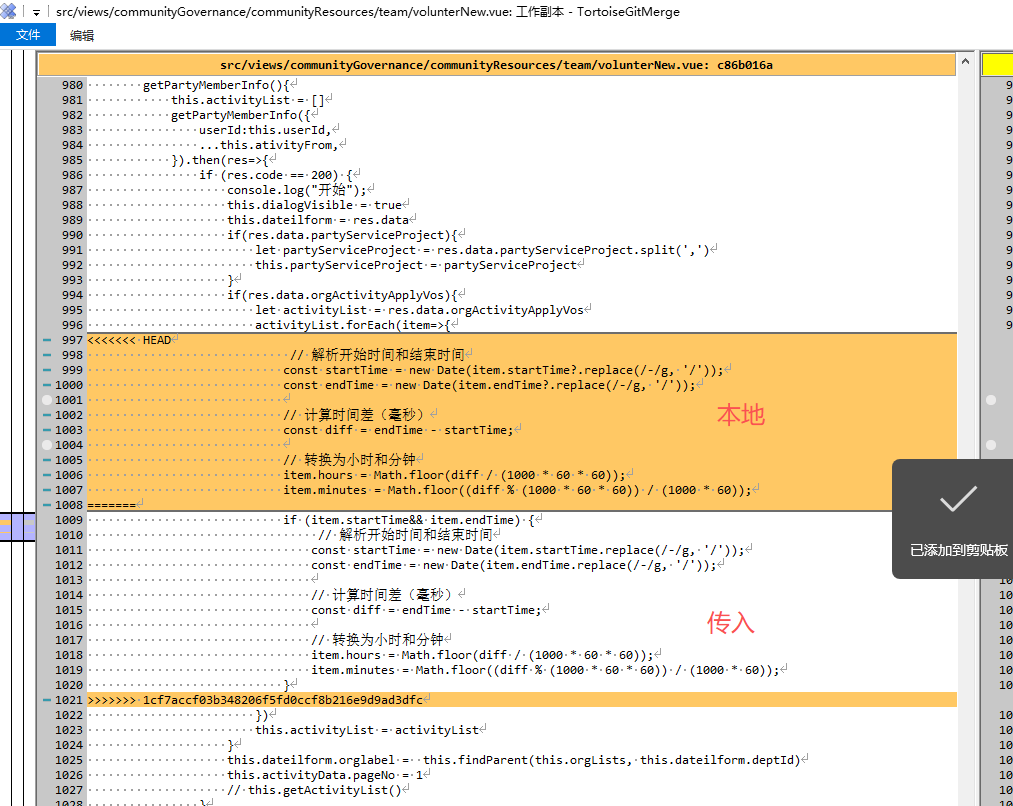1013x806 pixels.
Task: Open the quick access toolbar dropdown arrow
Action: pos(36,12)
